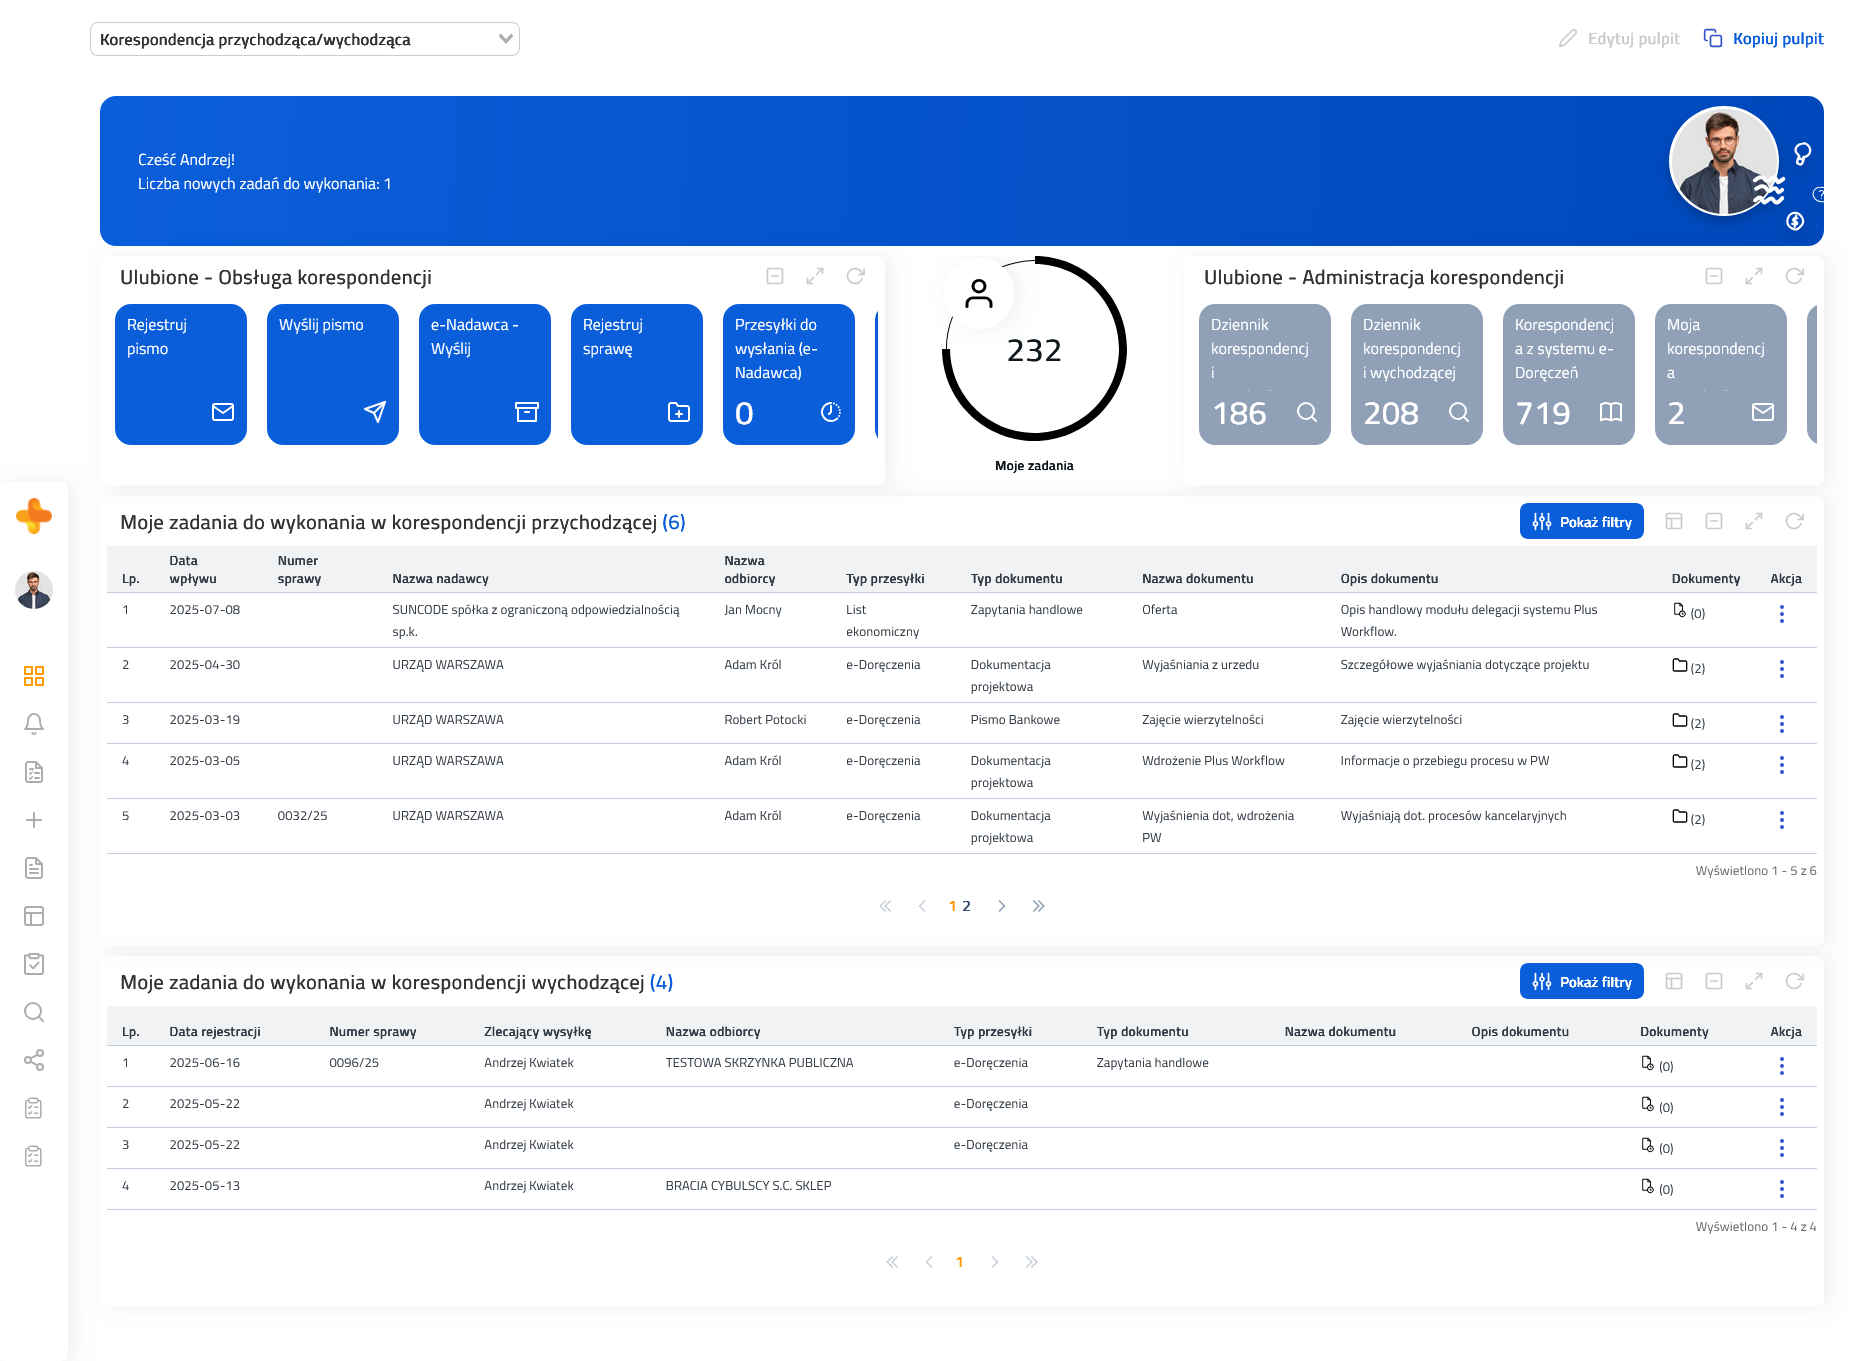
Task: Sort incoming table by Typ dokumentu column
Action: 1016,579
